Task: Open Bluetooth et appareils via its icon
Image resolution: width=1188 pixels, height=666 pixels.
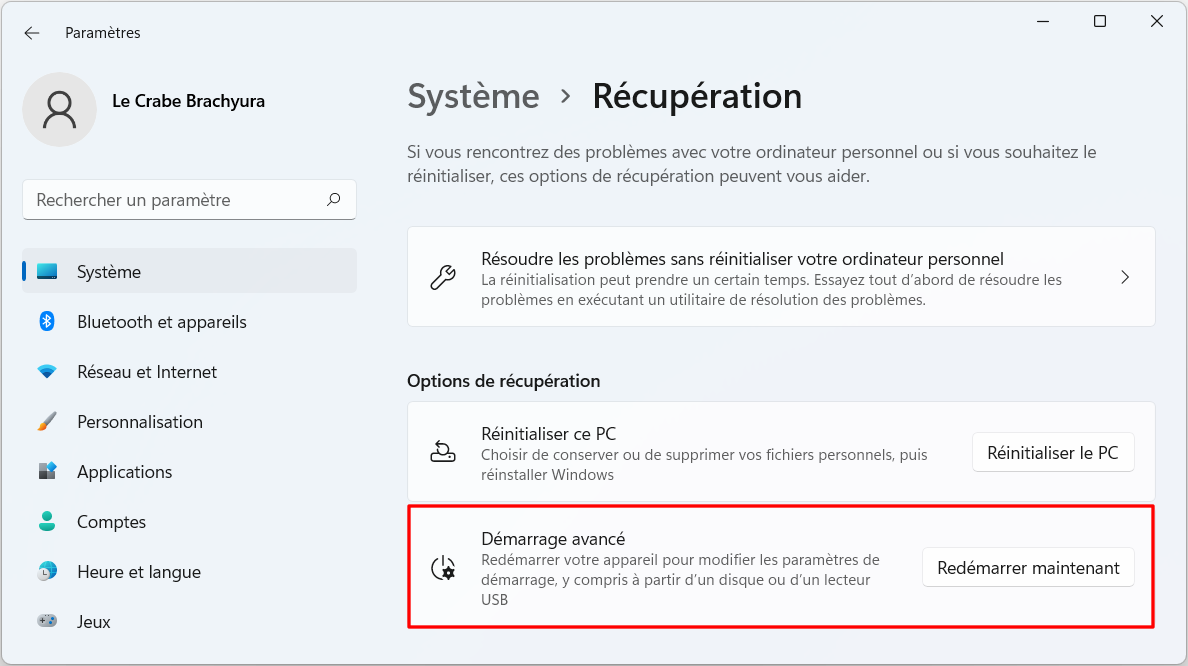Action: 47,321
